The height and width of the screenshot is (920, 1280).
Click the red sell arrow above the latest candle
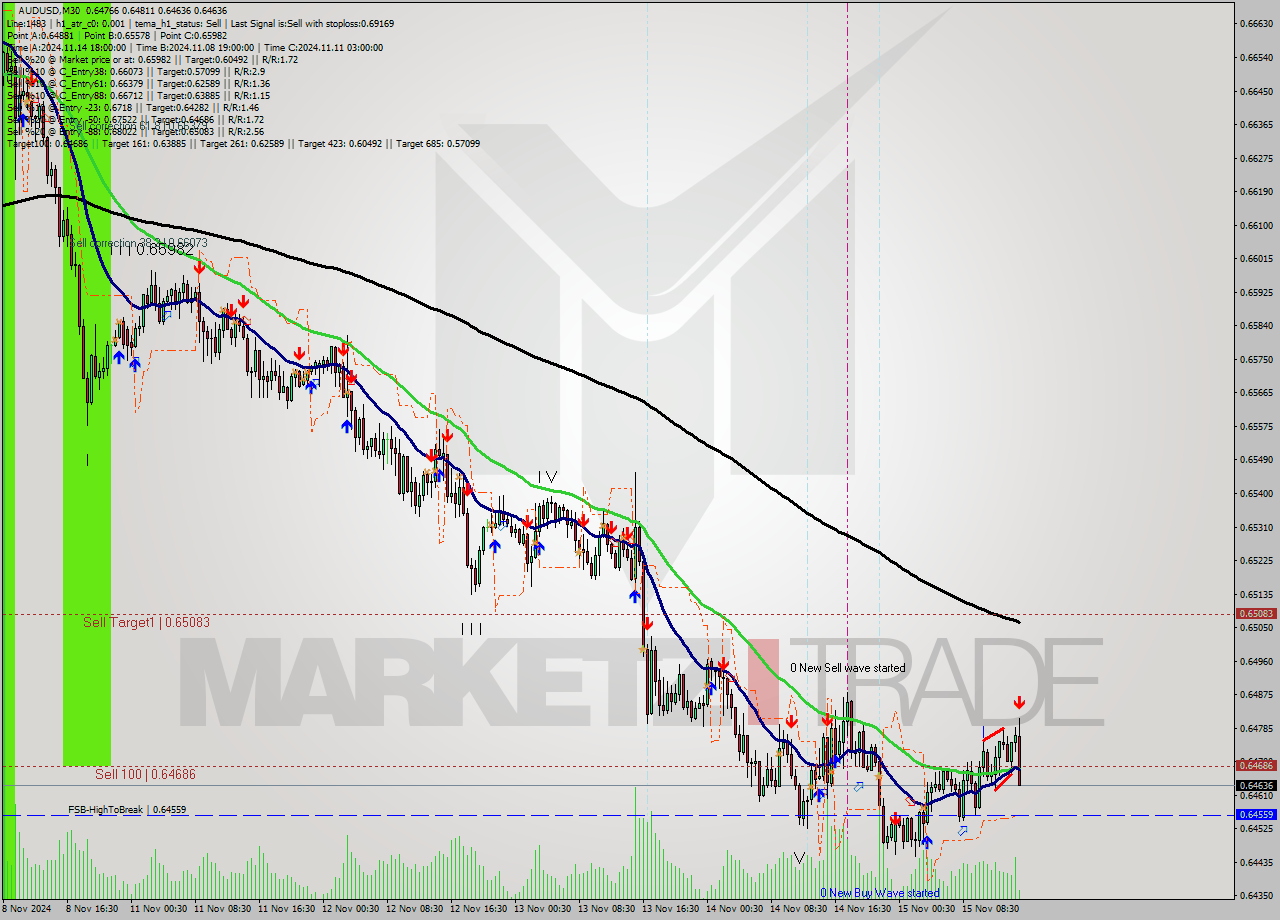tap(1019, 703)
